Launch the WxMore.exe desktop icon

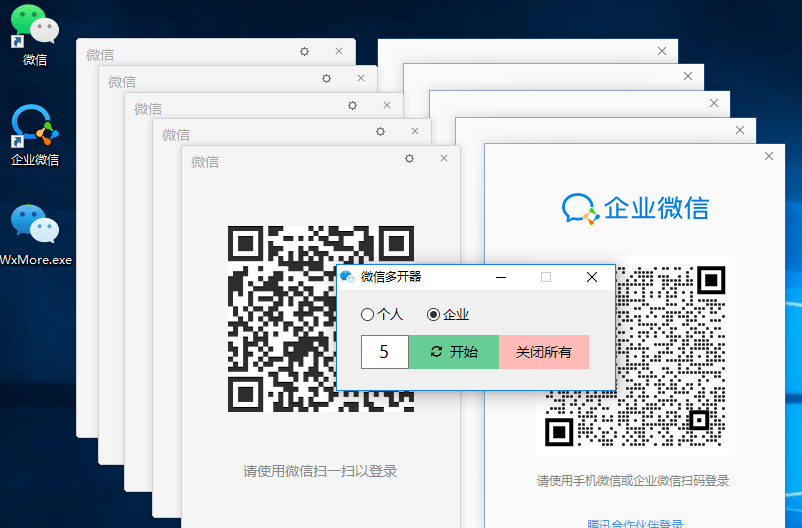click(x=35, y=235)
